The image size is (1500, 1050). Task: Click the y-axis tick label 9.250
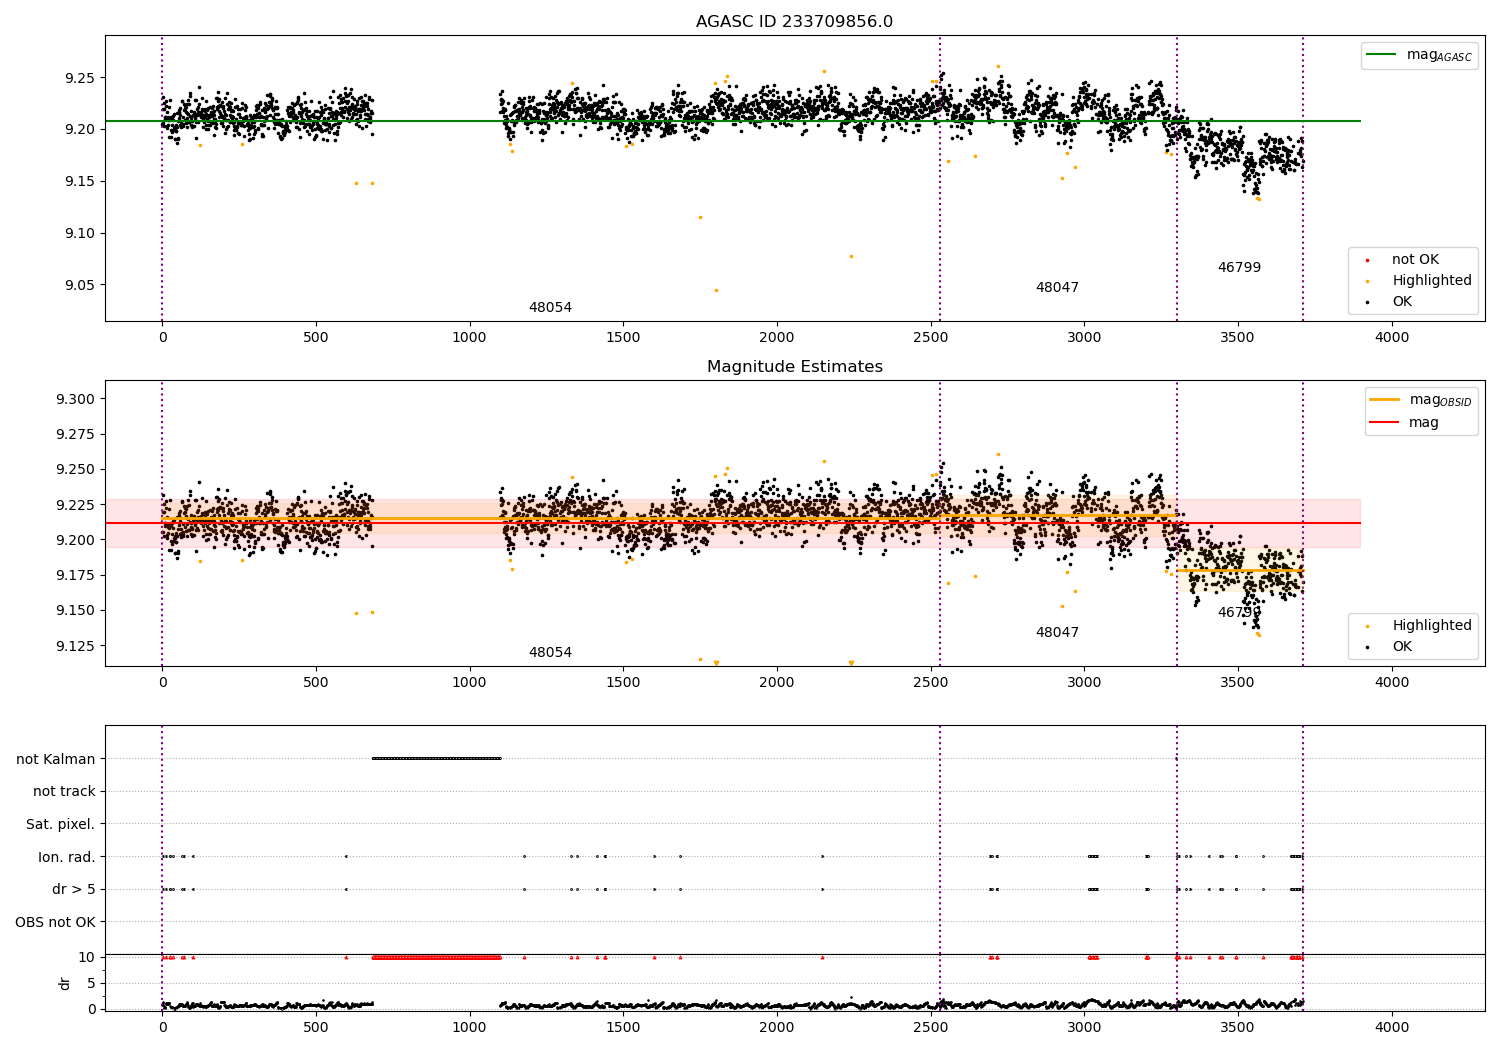click(76, 470)
